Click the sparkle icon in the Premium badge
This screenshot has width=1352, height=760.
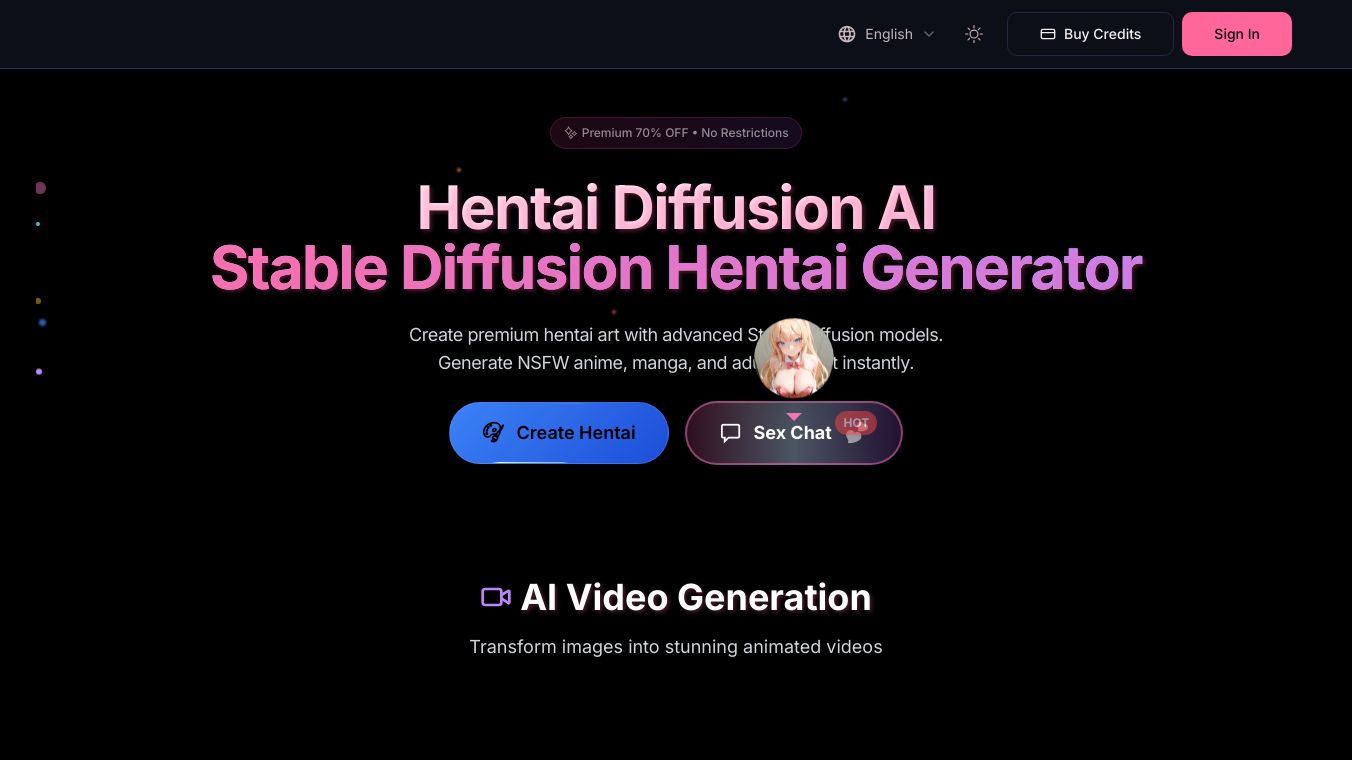[571, 133]
